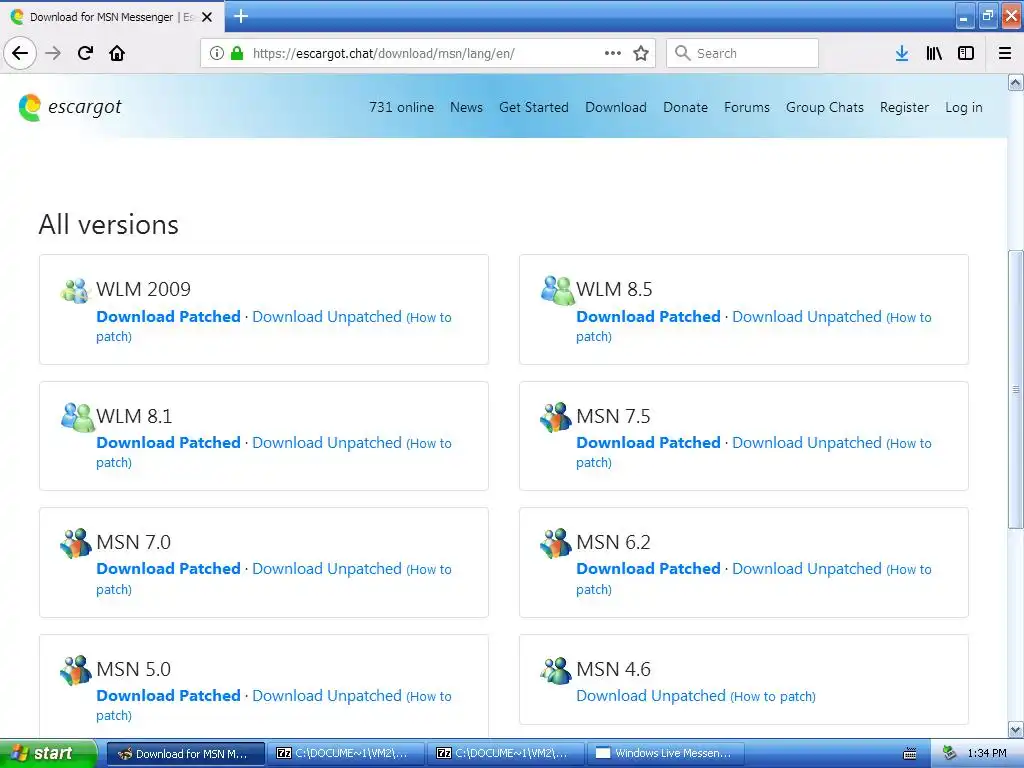The image size is (1024, 768).
Task: Switch to Windows Live Messenger taskbar window
Action: 665,753
